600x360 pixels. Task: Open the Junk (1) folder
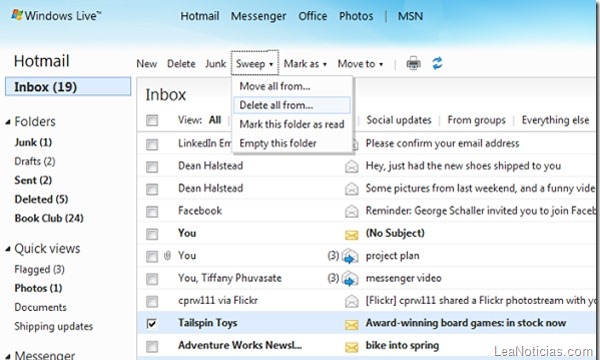[33, 142]
